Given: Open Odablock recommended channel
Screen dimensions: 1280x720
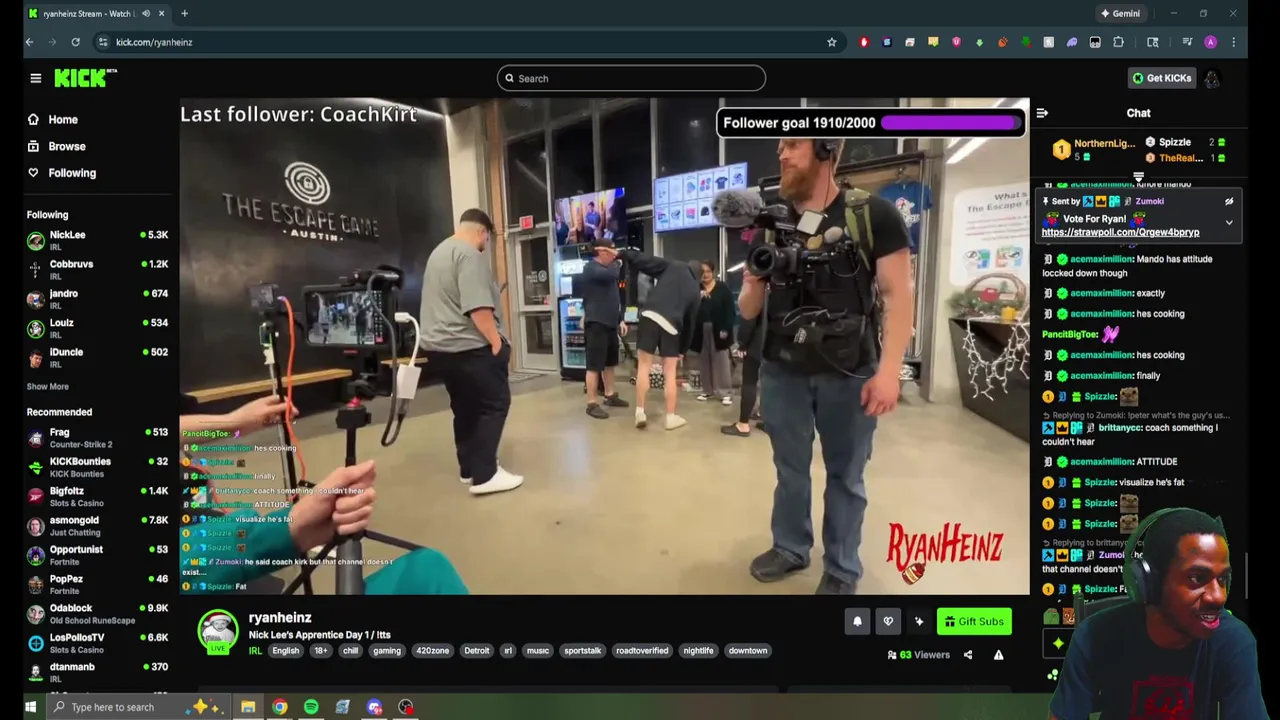Looking at the screenshot, I should [98, 613].
